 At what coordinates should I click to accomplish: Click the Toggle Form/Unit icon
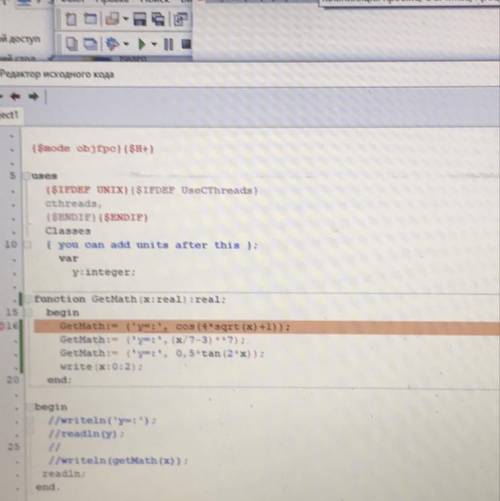pyautogui.click(x=181, y=19)
